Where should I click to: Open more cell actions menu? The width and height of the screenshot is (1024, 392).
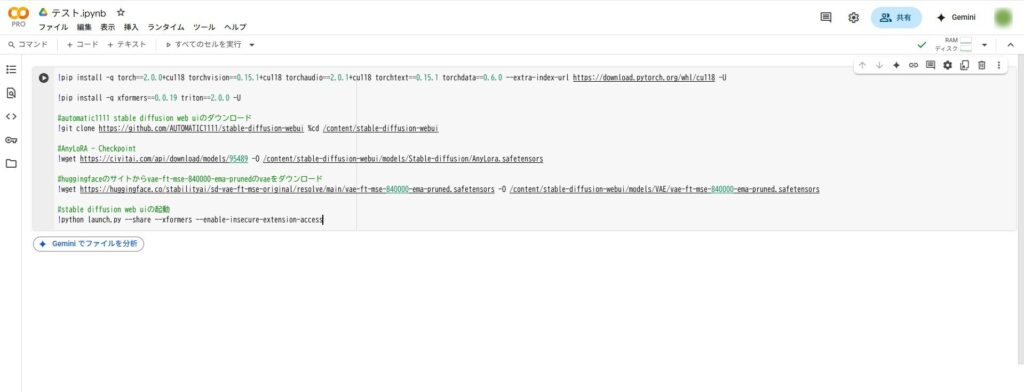998,65
